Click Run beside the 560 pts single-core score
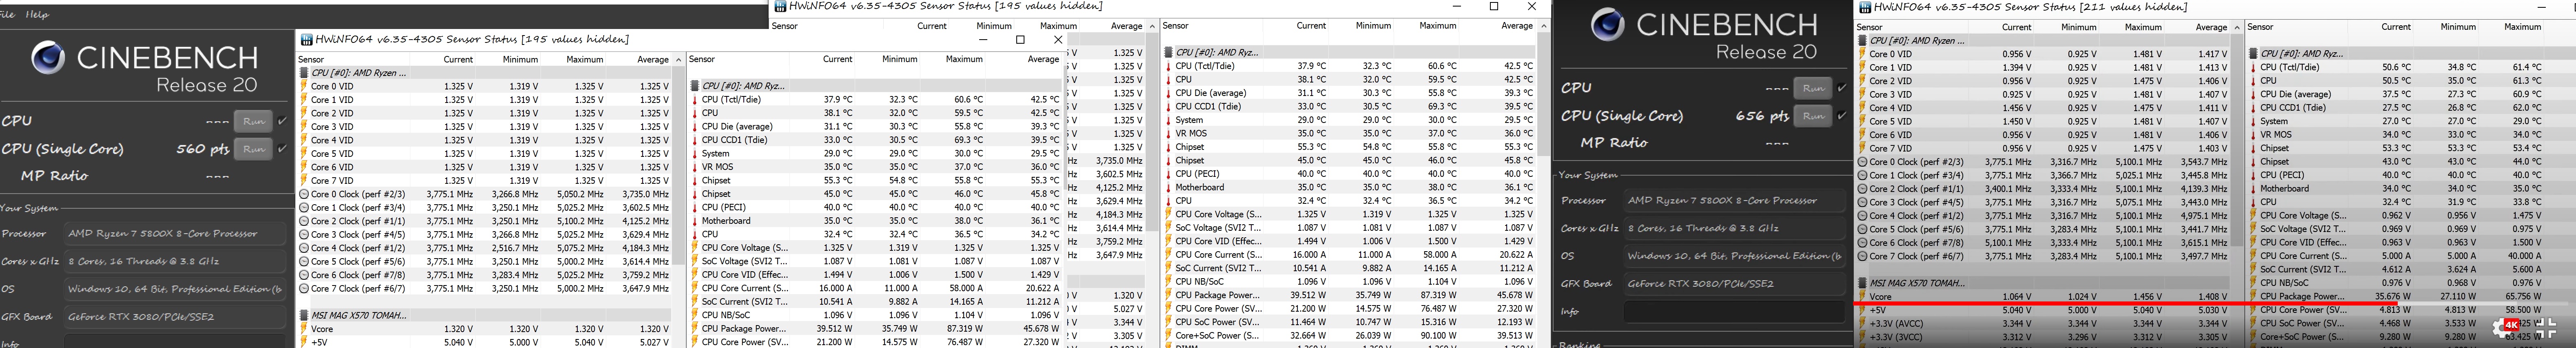Screen dimensions: 2576x348 point(253,149)
